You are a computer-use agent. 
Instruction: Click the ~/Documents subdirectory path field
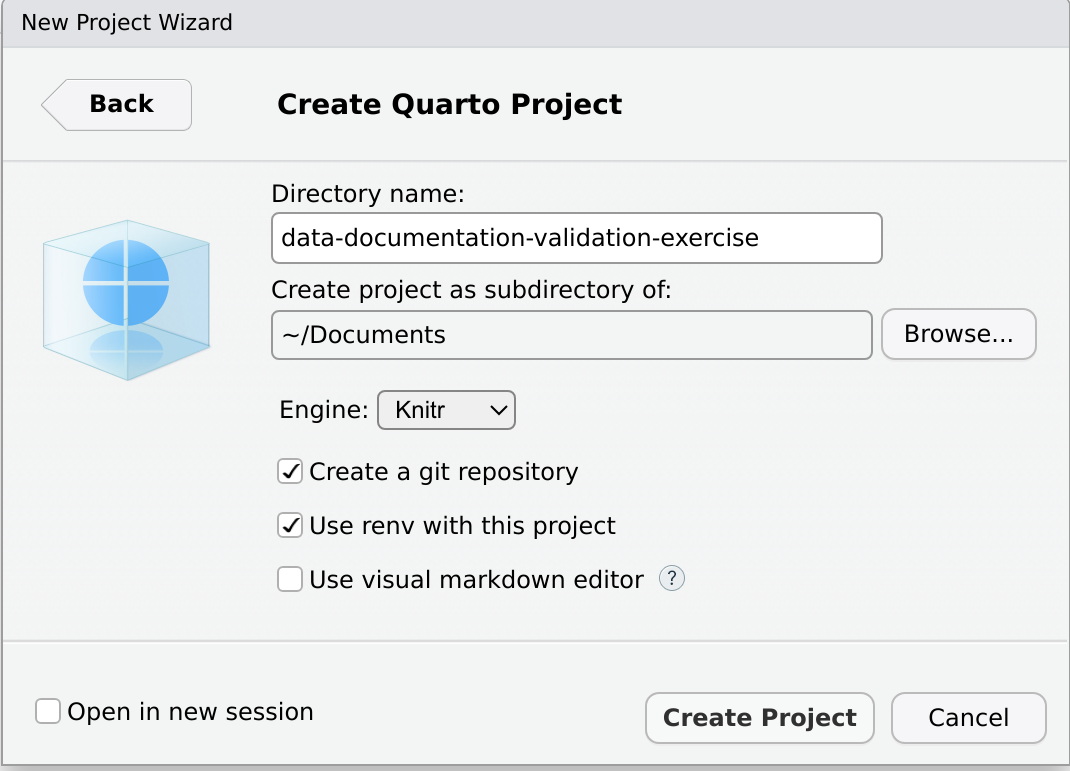pyautogui.click(x=571, y=334)
